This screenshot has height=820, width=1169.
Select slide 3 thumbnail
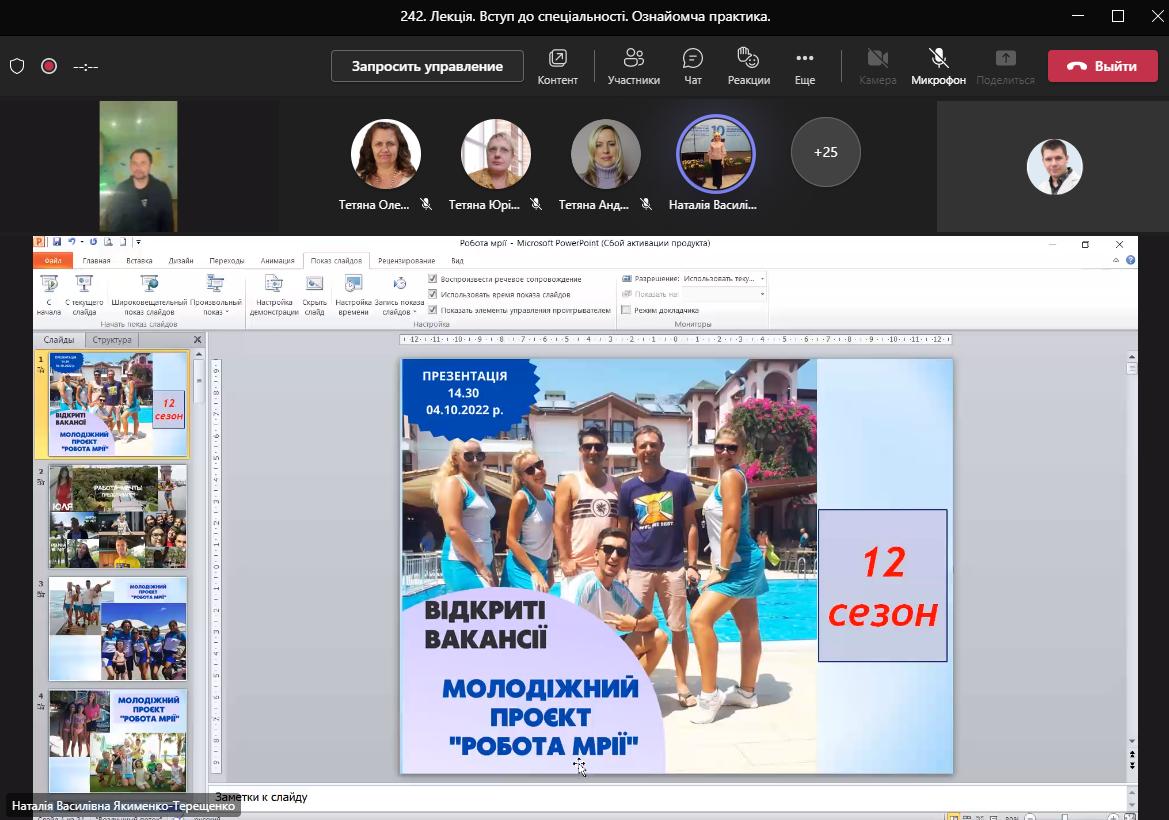(x=117, y=628)
